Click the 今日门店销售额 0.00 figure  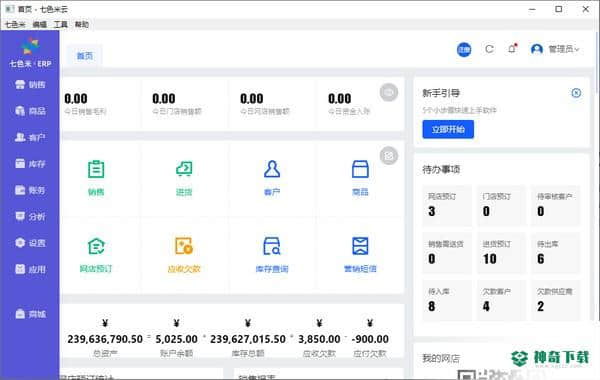click(x=164, y=99)
